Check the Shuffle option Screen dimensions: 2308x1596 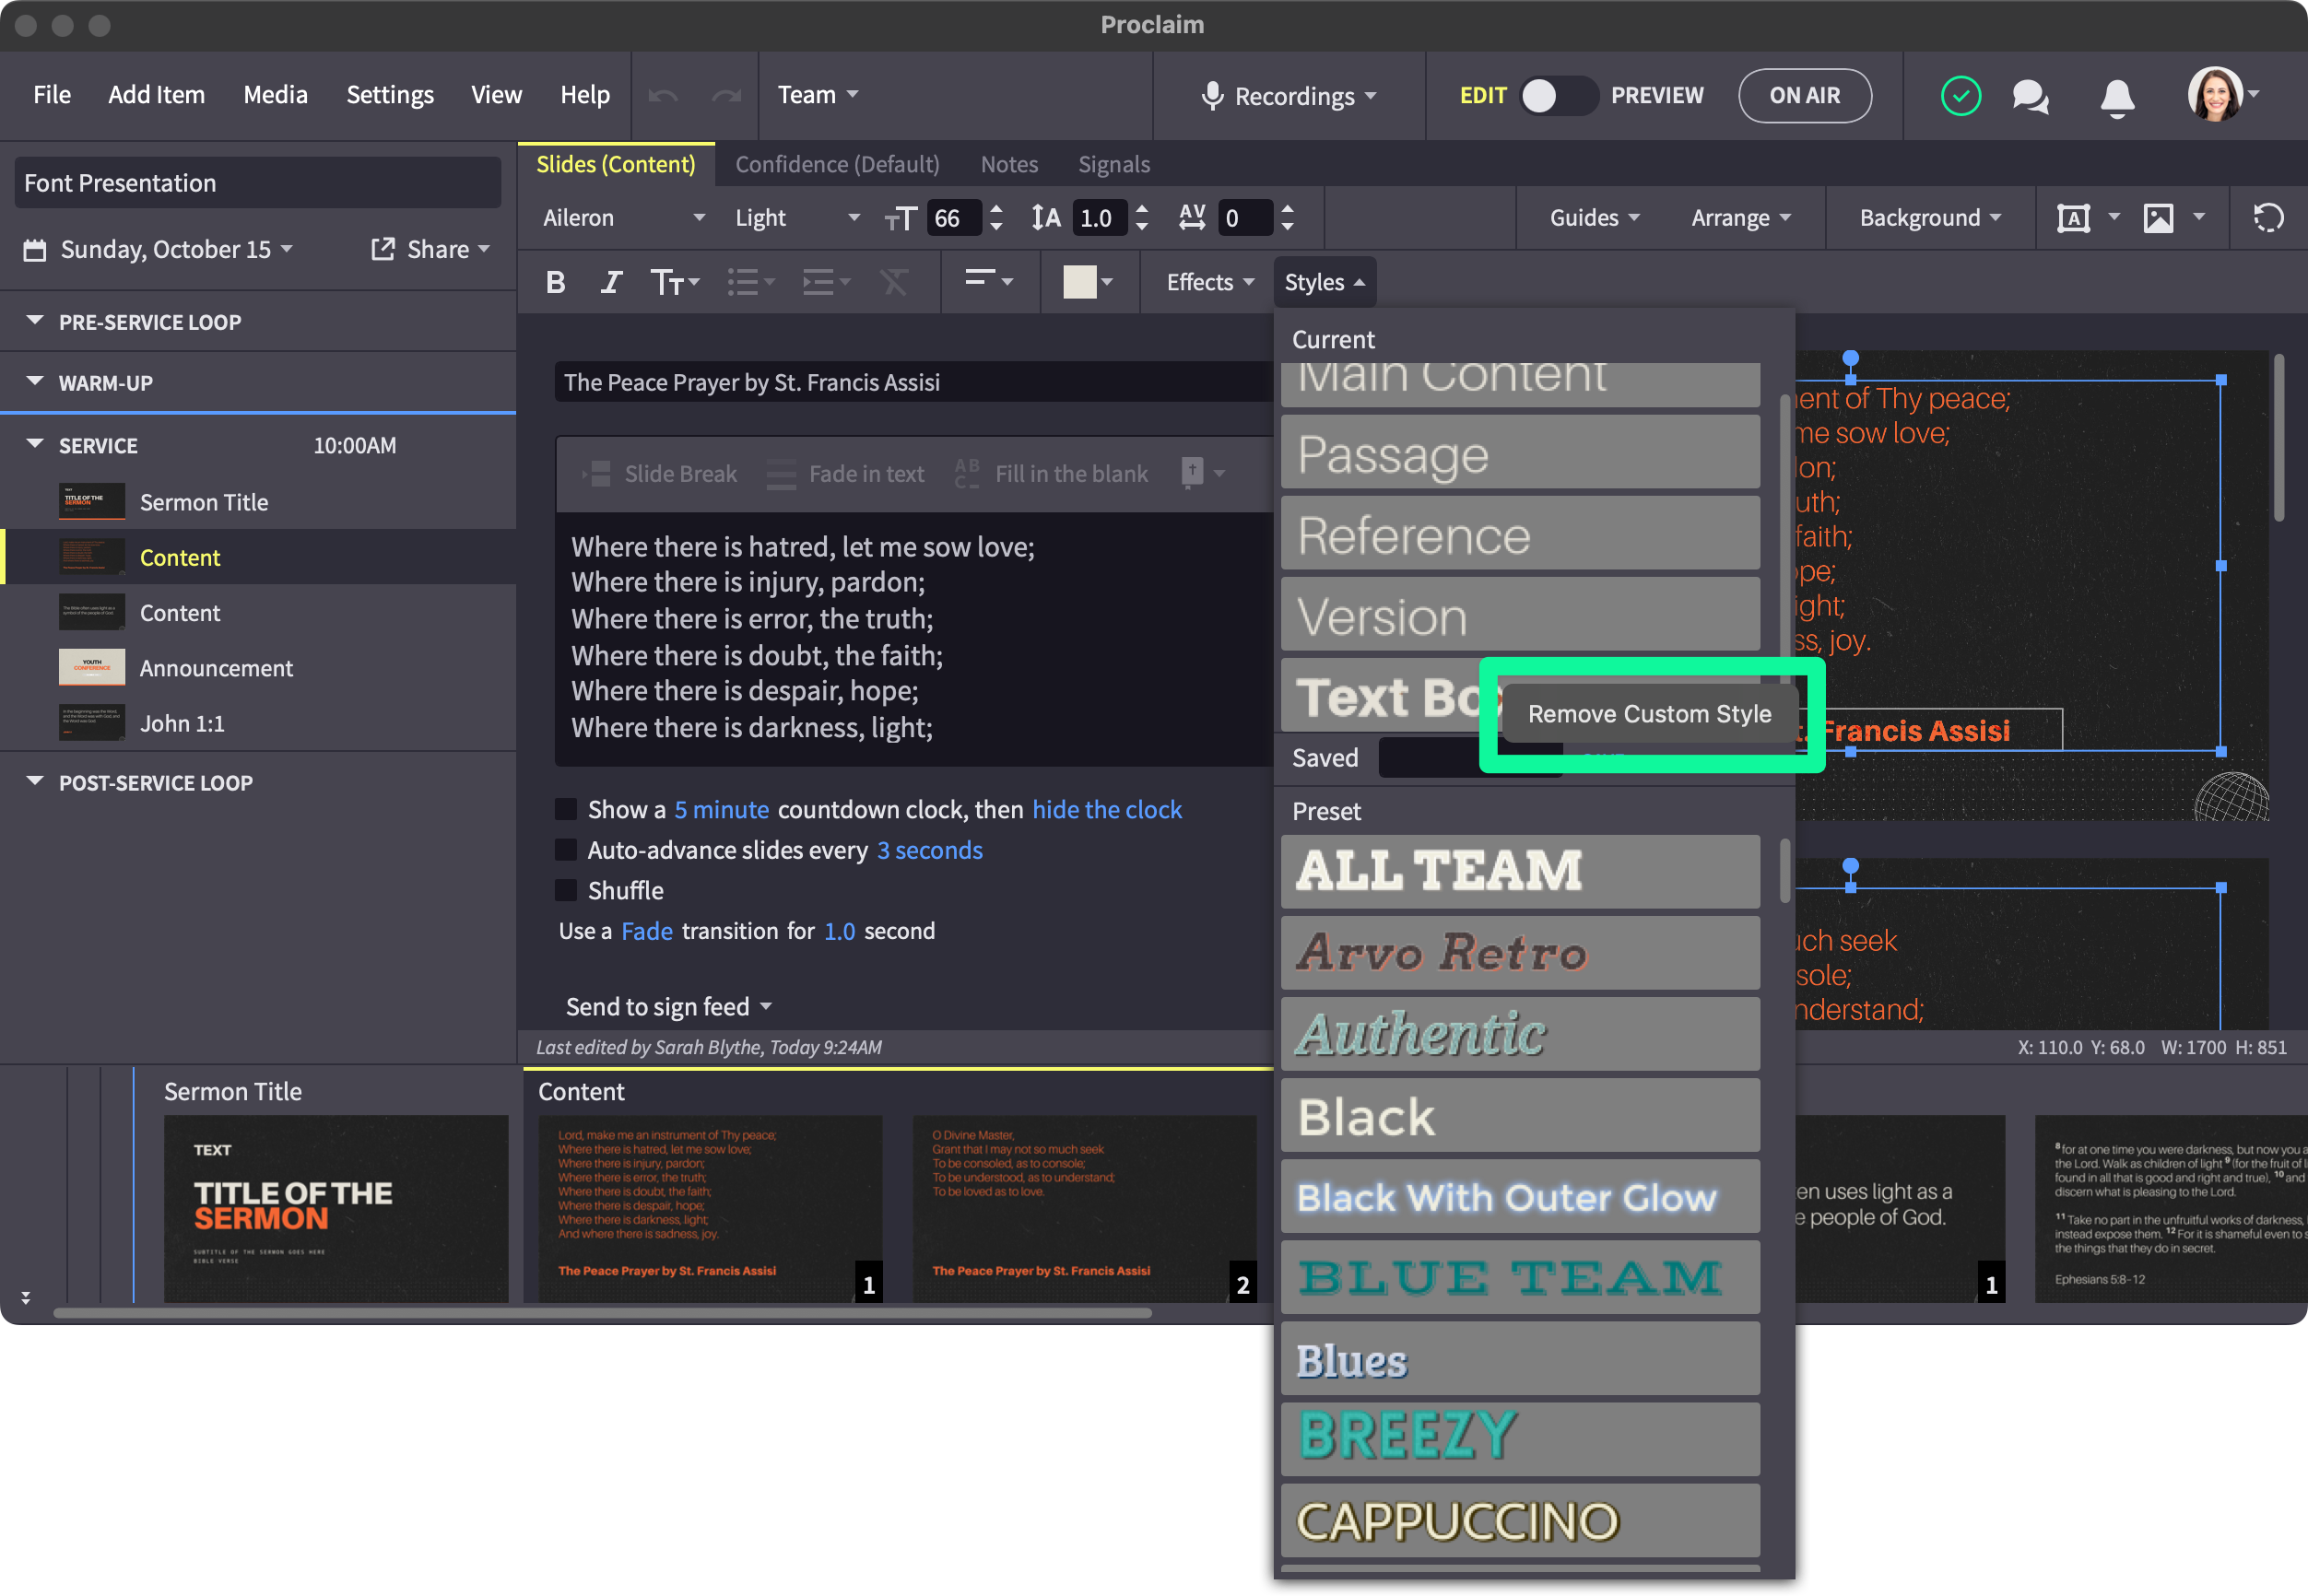coord(566,890)
